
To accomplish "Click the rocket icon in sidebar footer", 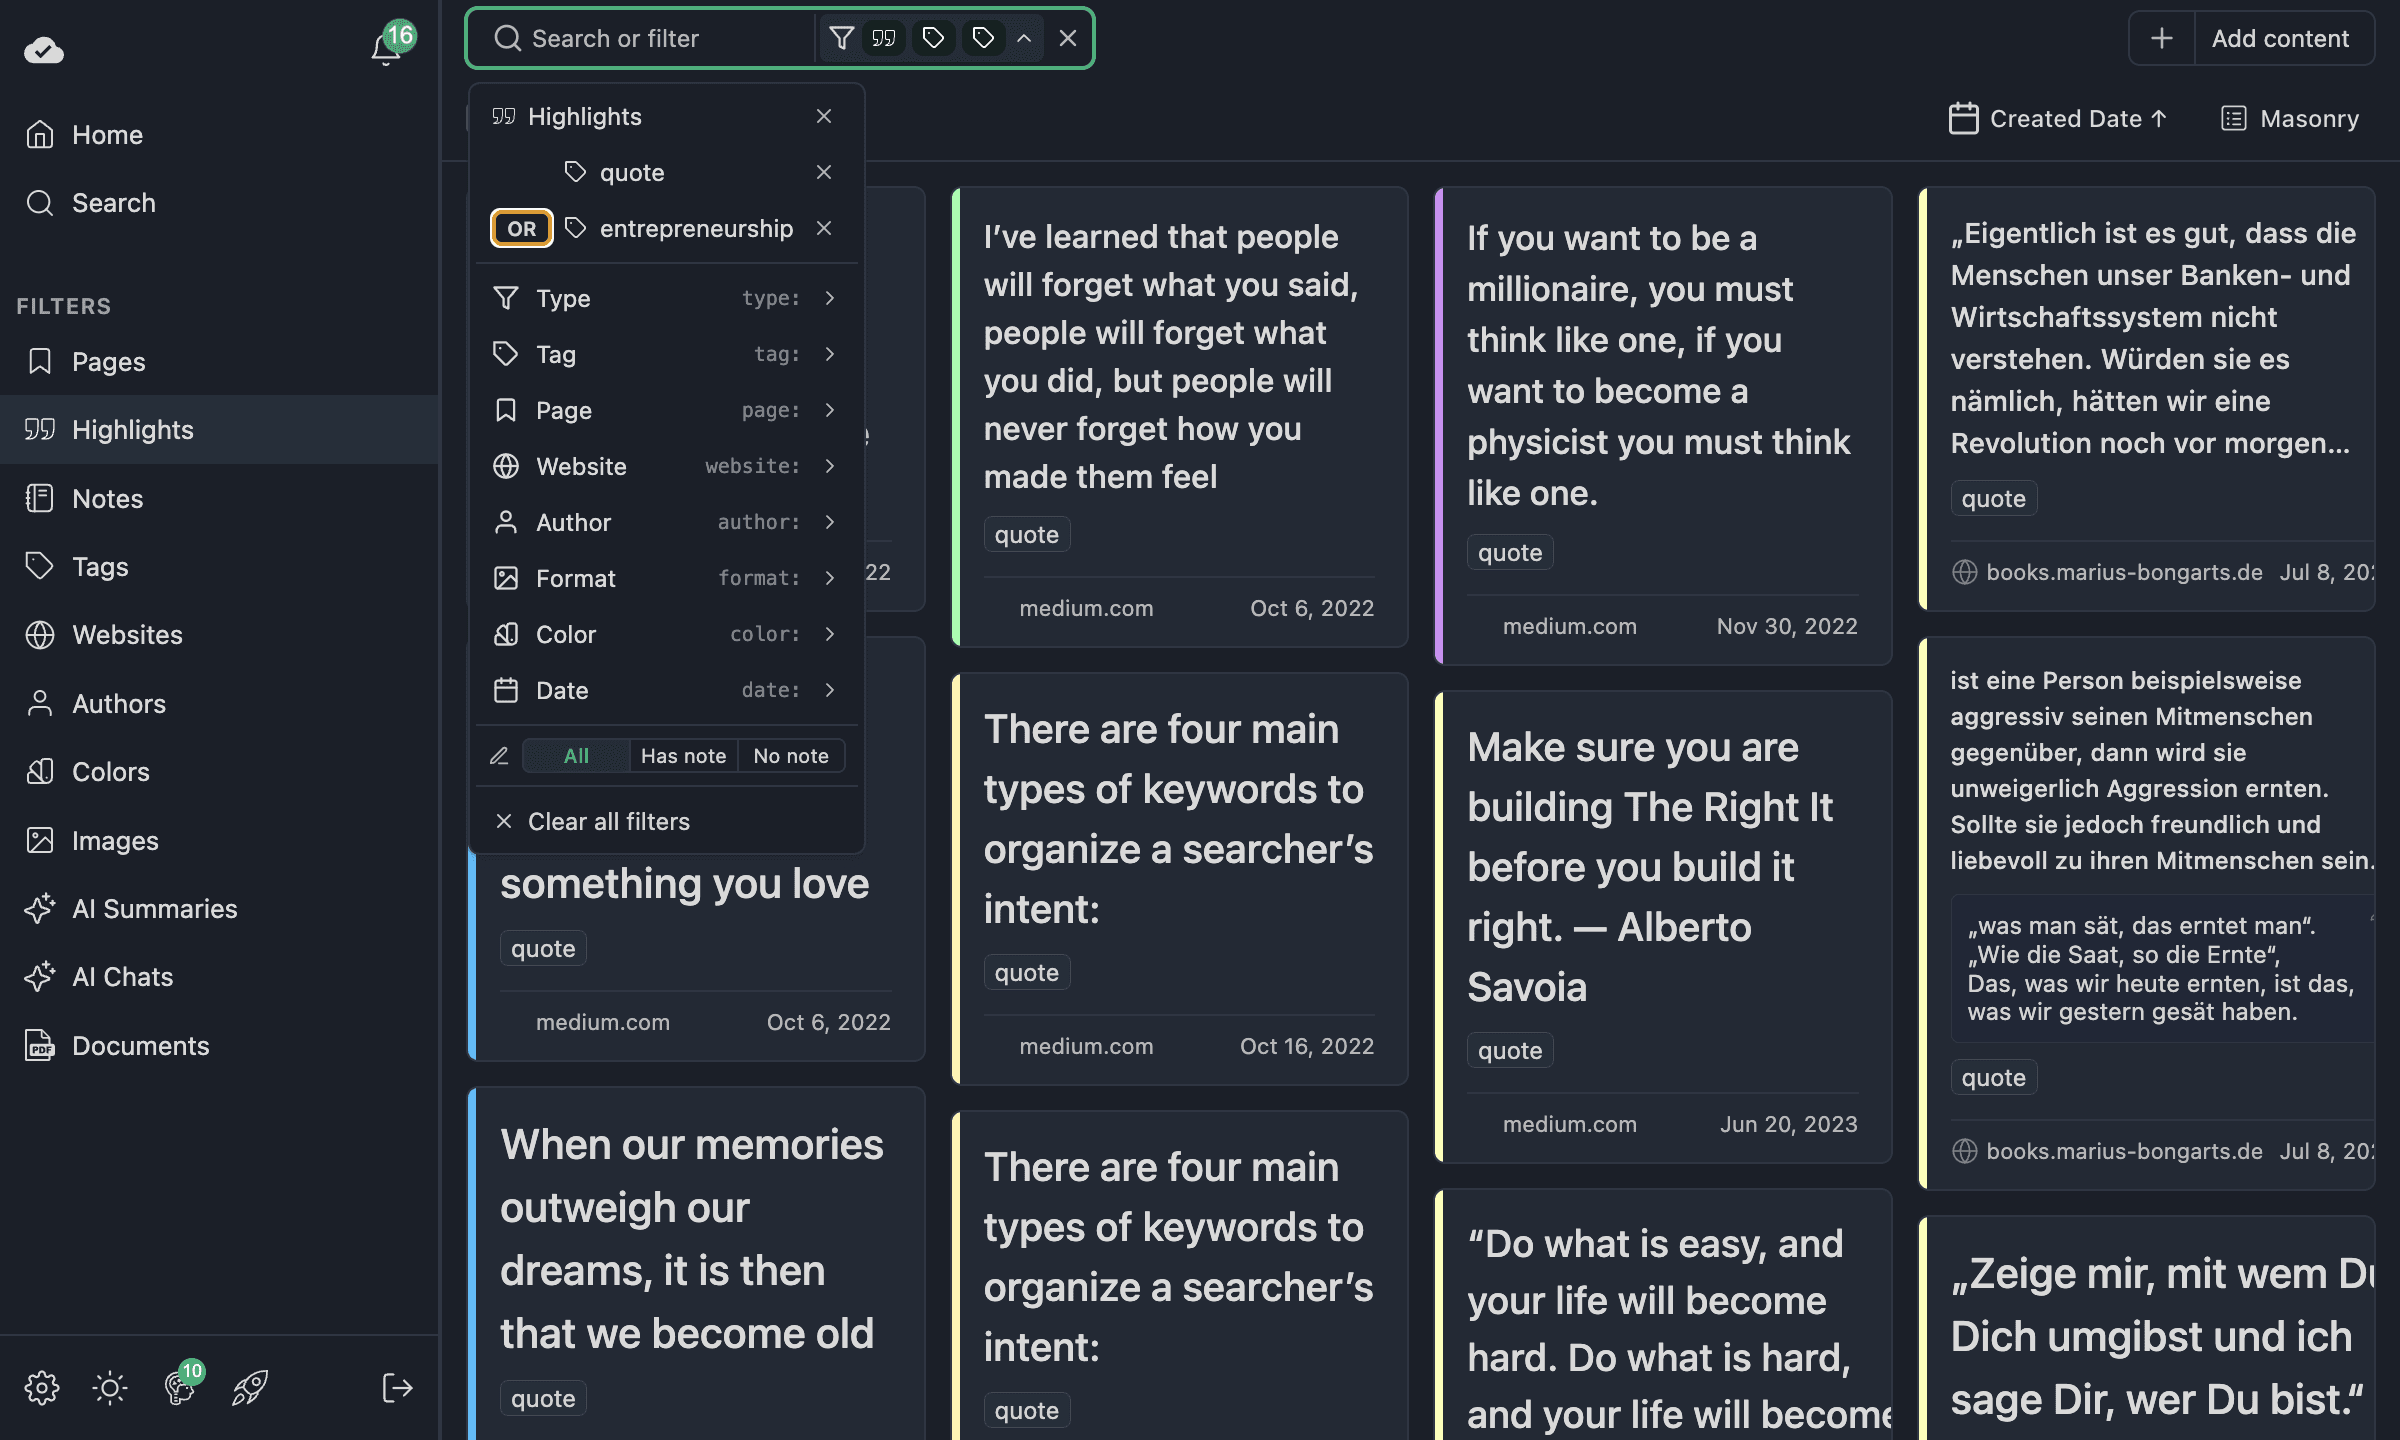I will click(x=250, y=1387).
